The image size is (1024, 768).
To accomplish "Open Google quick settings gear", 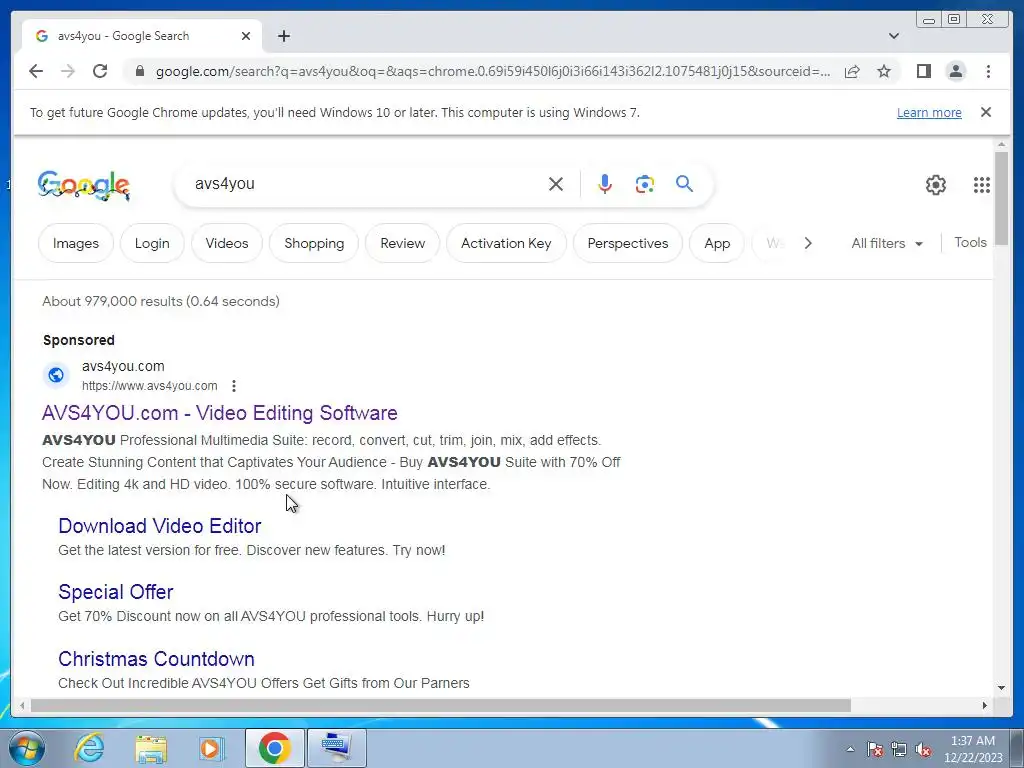I will coord(935,185).
